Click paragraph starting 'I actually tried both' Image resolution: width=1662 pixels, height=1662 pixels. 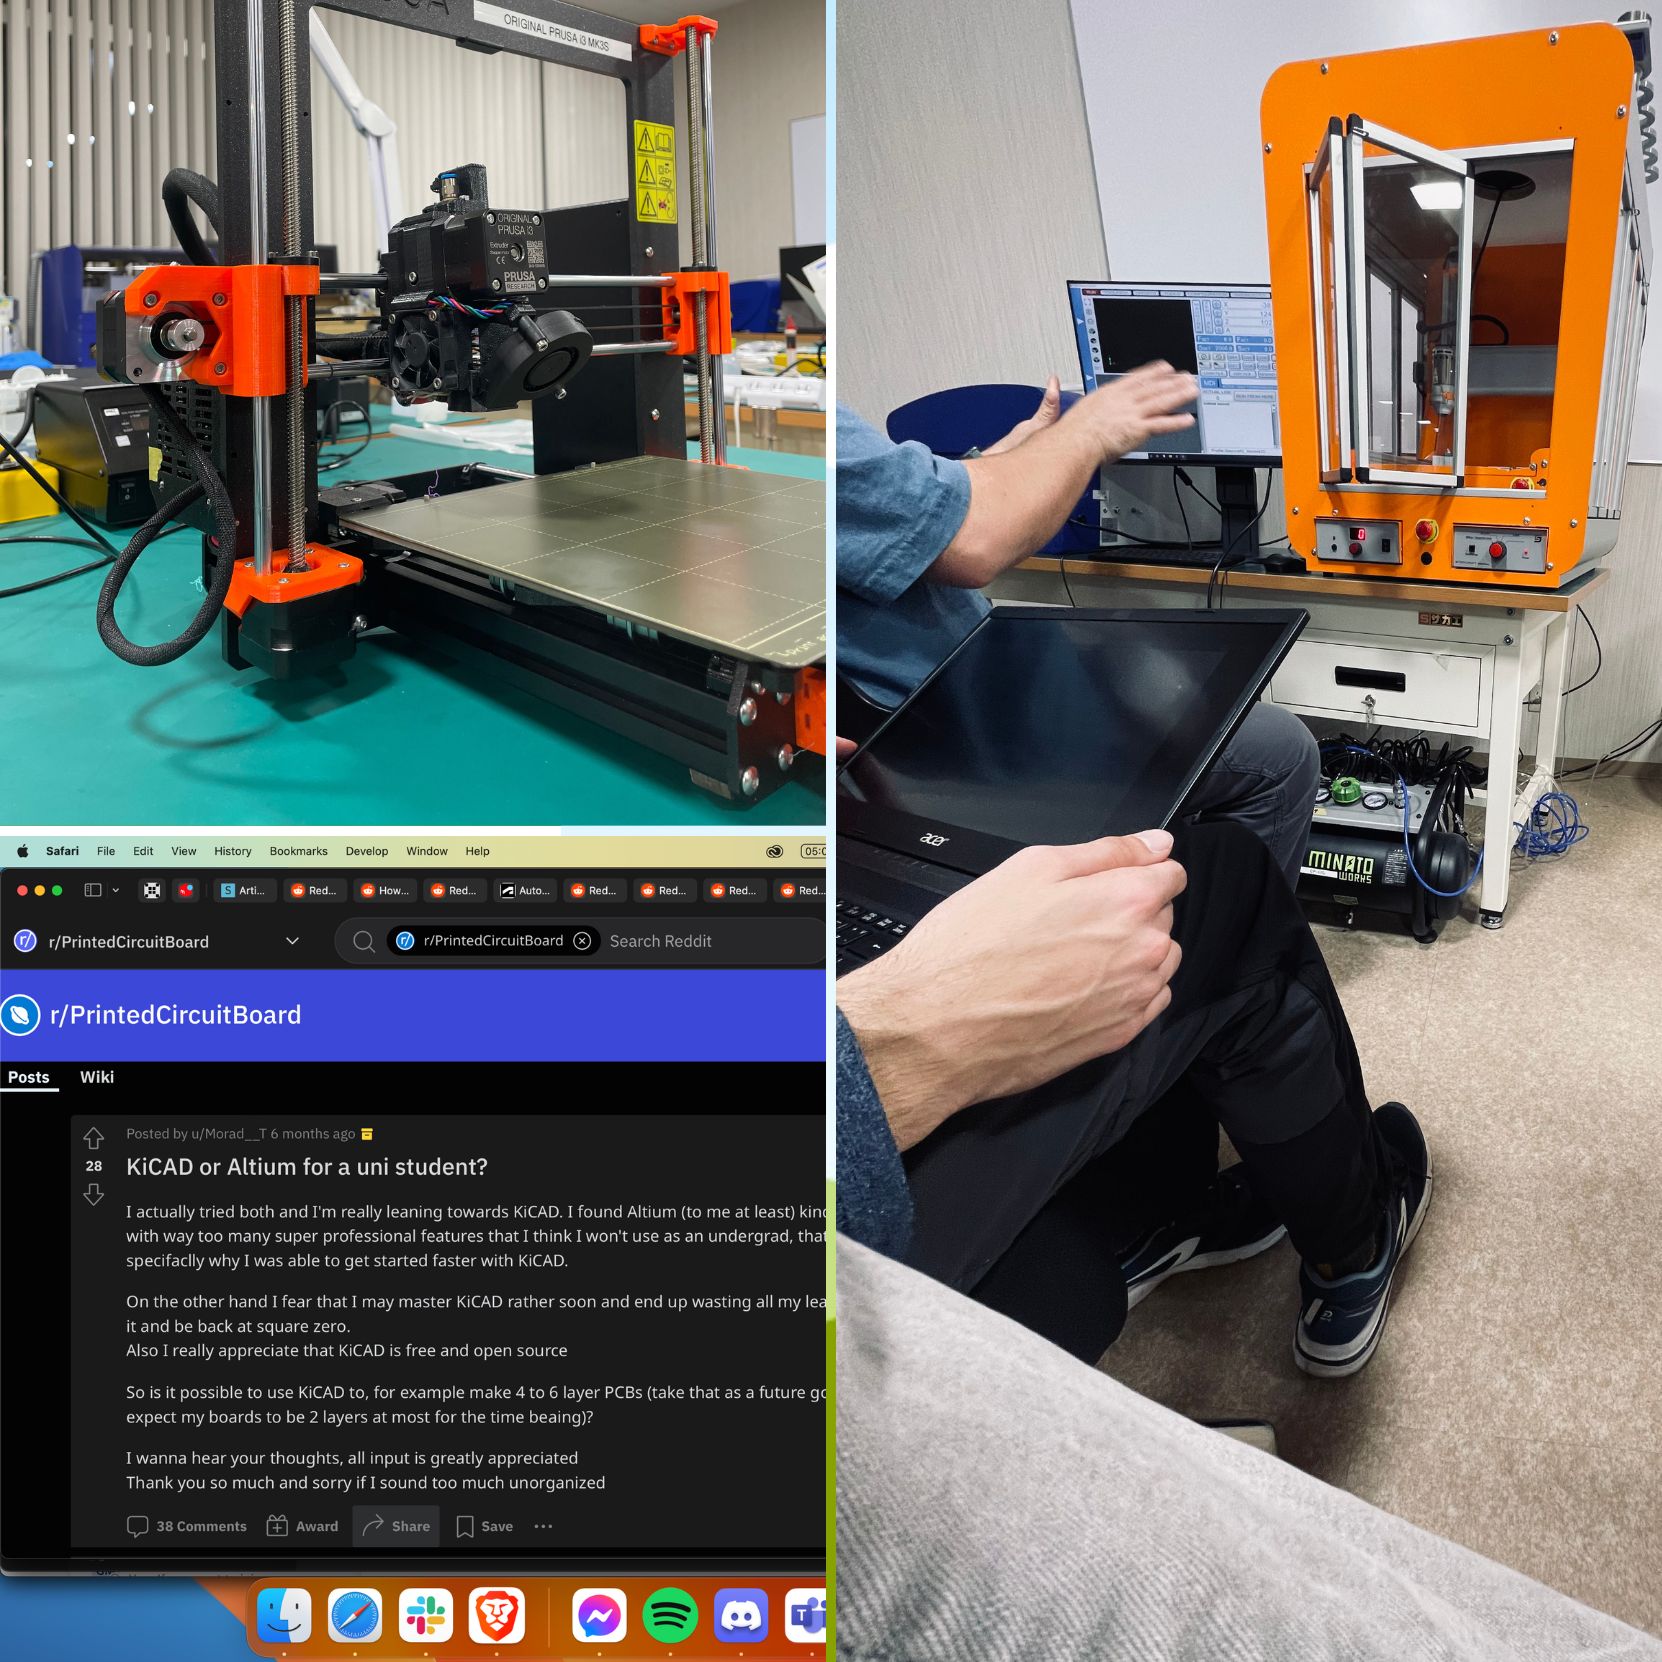(x=476, y=1236)
